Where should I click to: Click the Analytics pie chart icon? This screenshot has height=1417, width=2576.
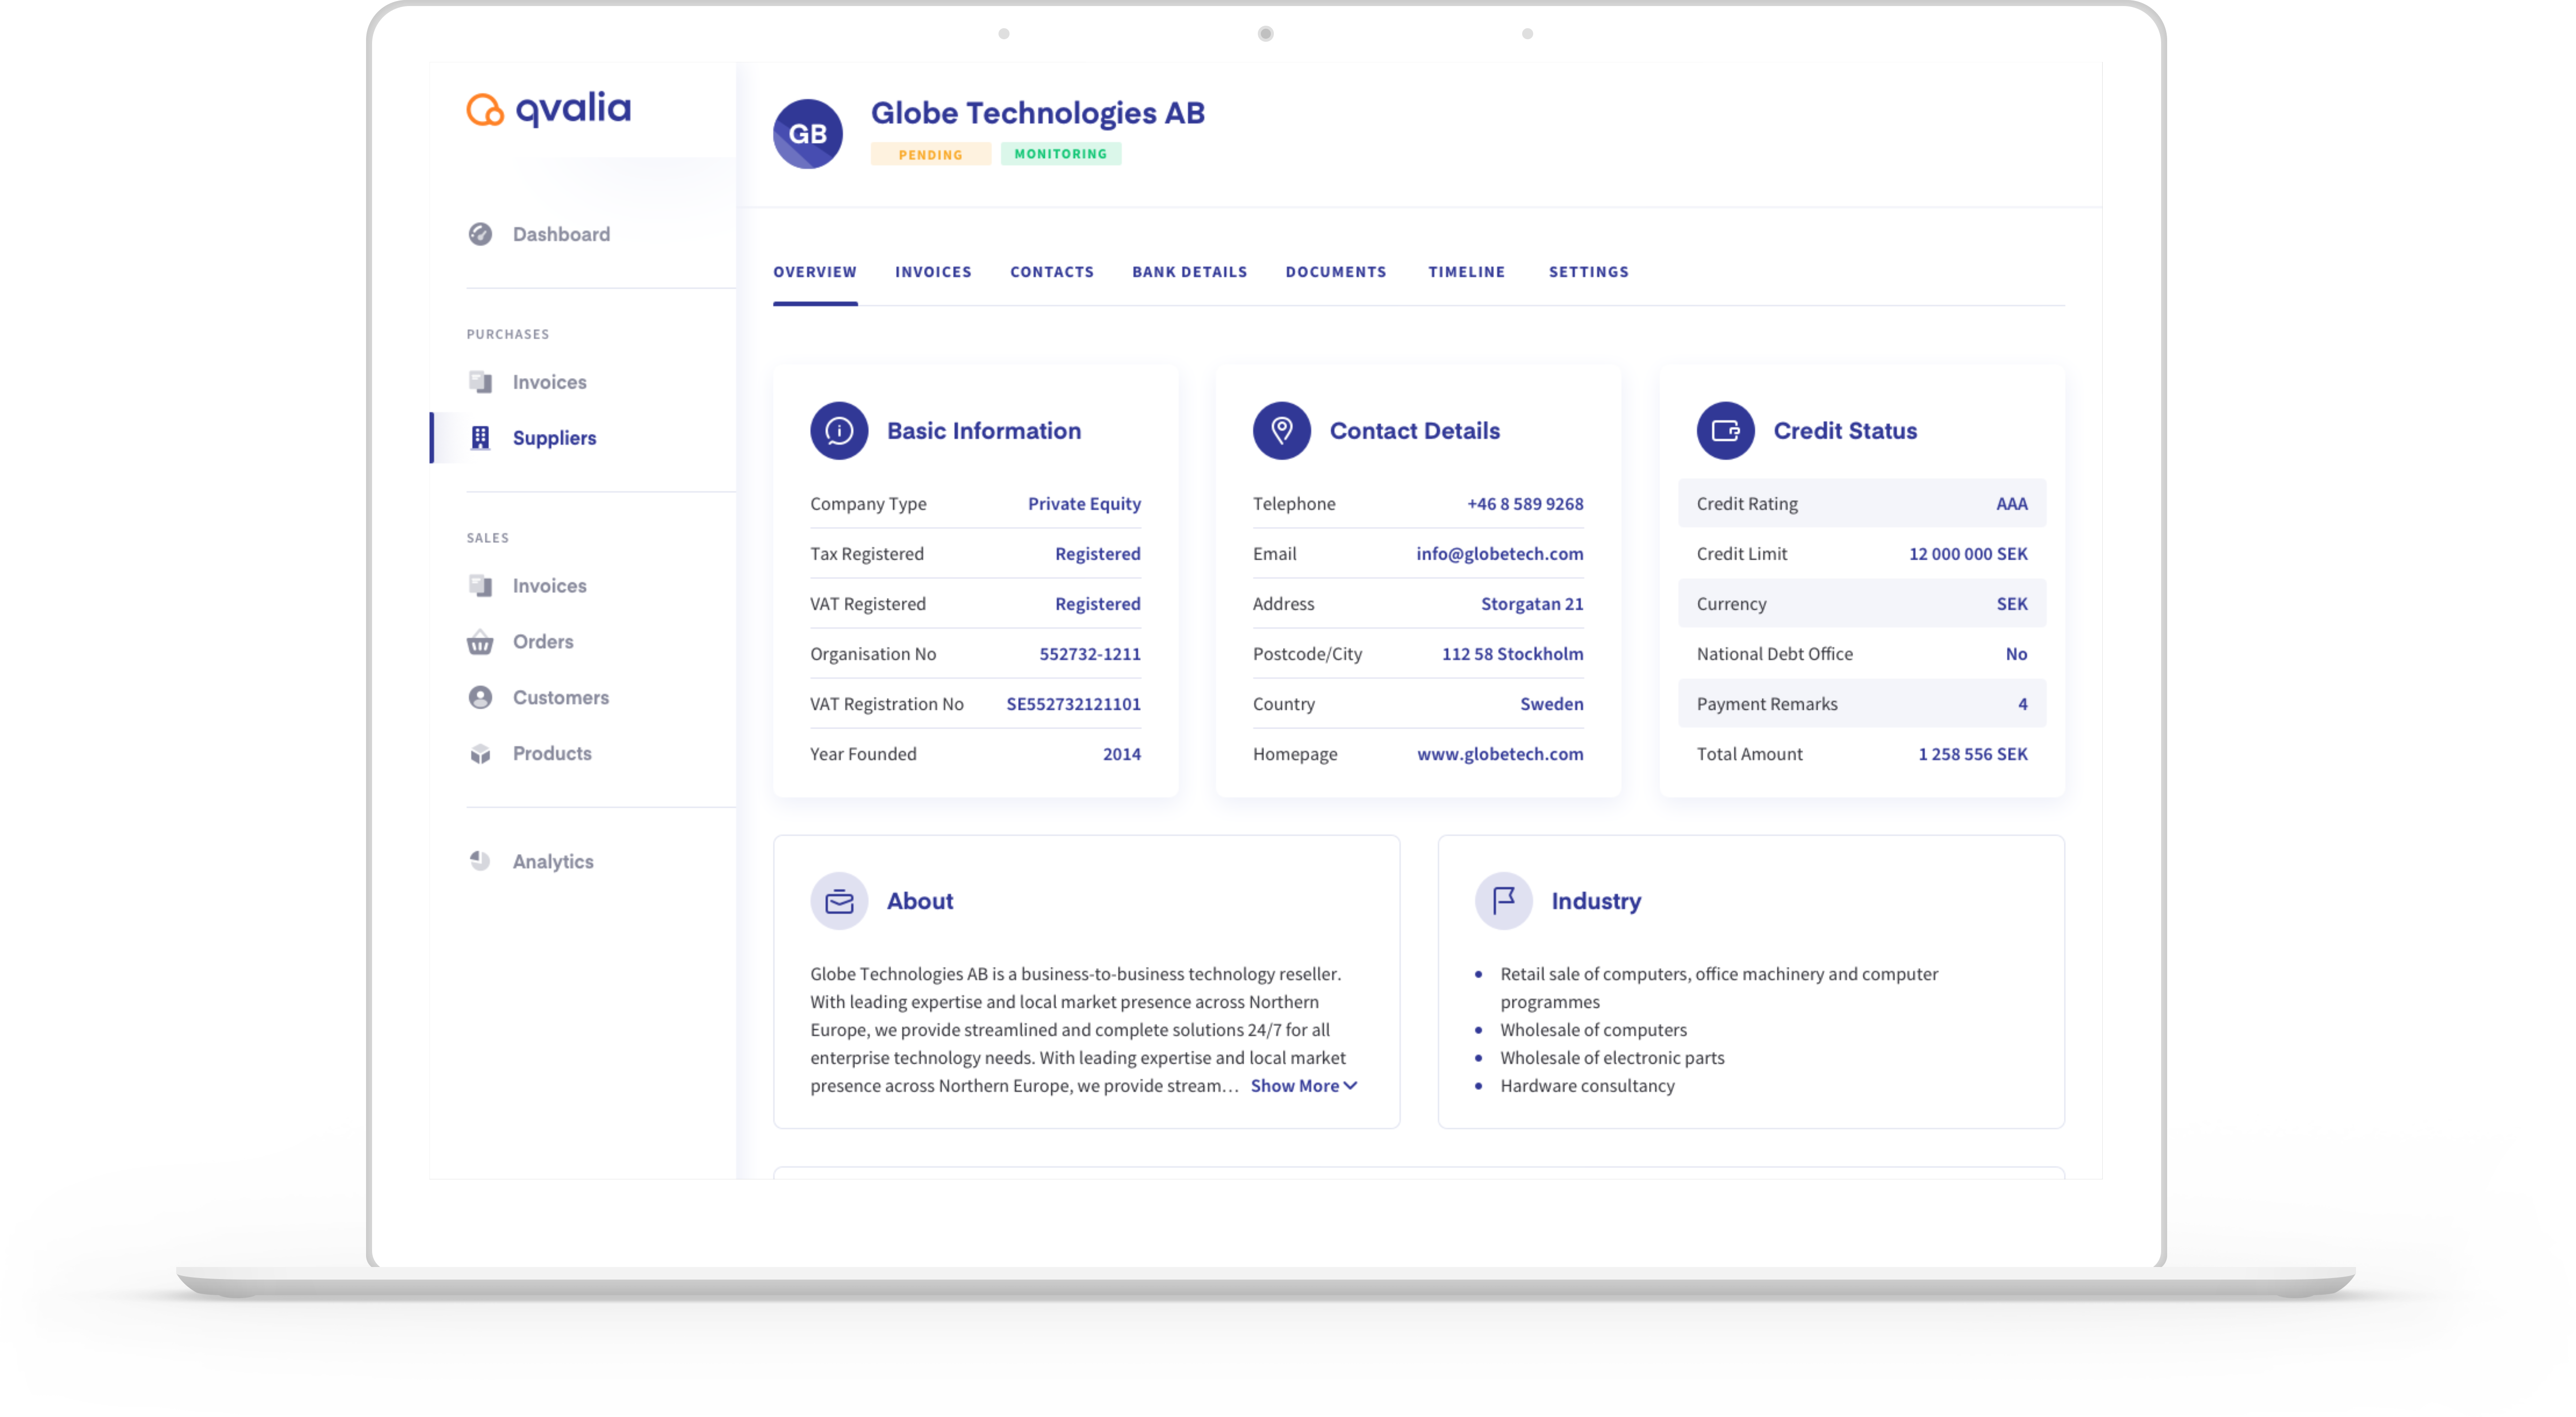[x=480, y=861]
